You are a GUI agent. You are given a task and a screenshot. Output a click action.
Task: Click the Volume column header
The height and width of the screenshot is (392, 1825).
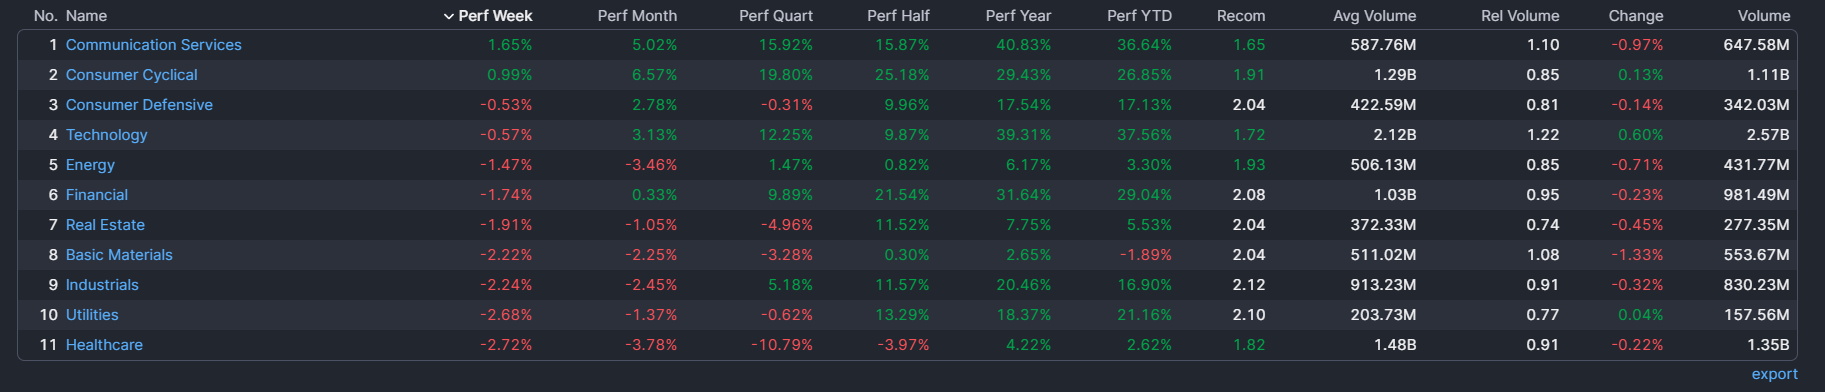click(x=1764, y=16)
